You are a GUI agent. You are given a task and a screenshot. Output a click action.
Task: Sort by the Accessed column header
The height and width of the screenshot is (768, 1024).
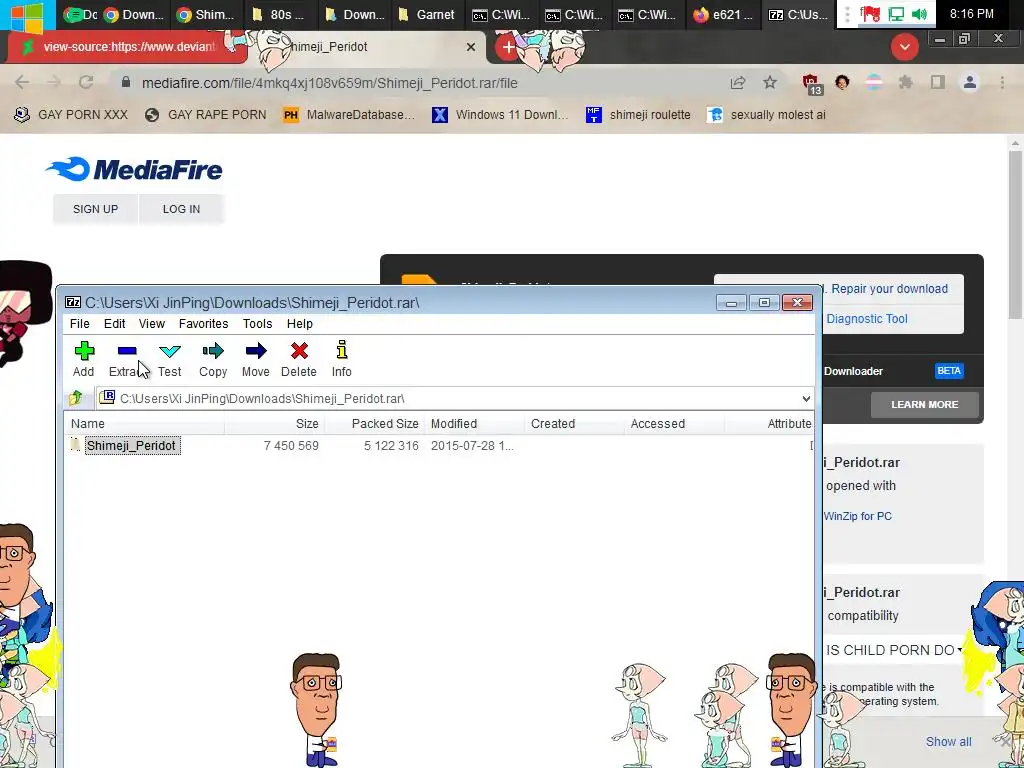click(x=675, y=423)
